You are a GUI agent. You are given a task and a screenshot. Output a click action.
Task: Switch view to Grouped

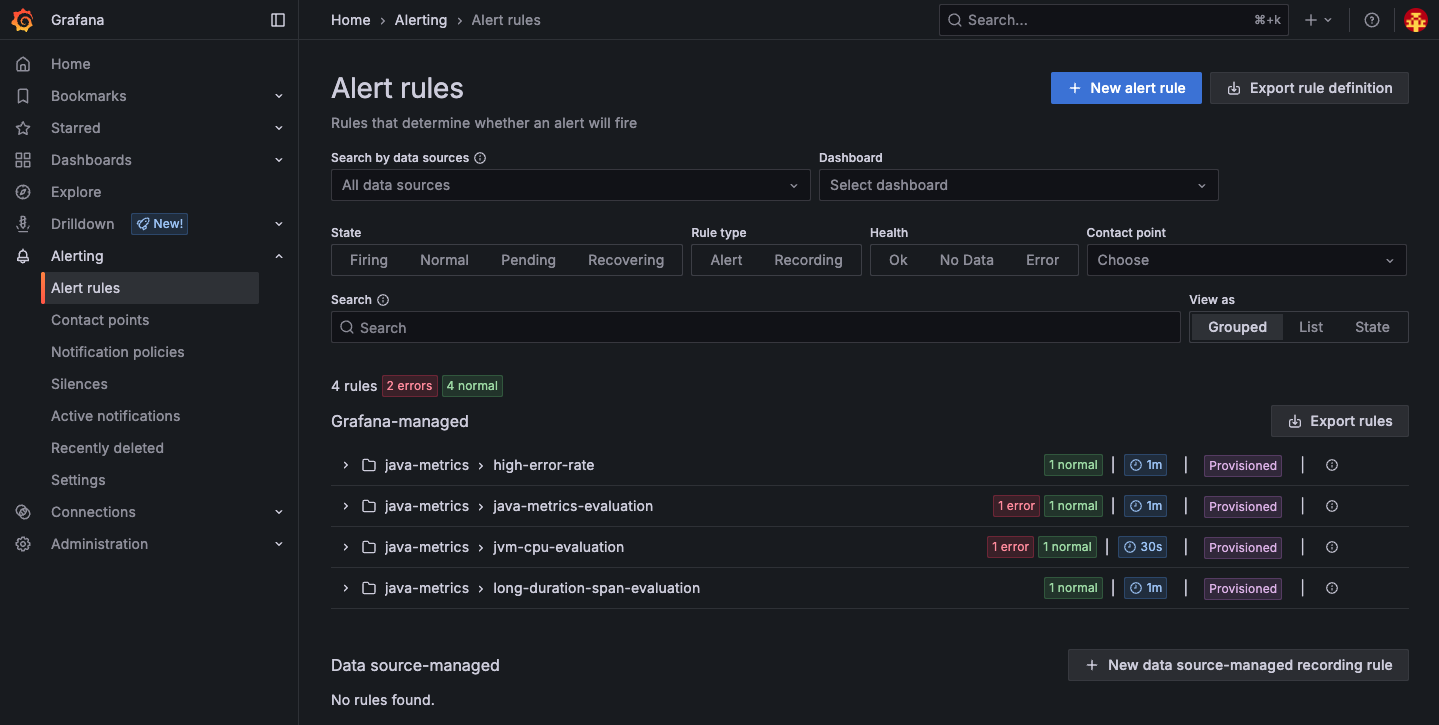pyautogui.click(x=1237, y=327)
